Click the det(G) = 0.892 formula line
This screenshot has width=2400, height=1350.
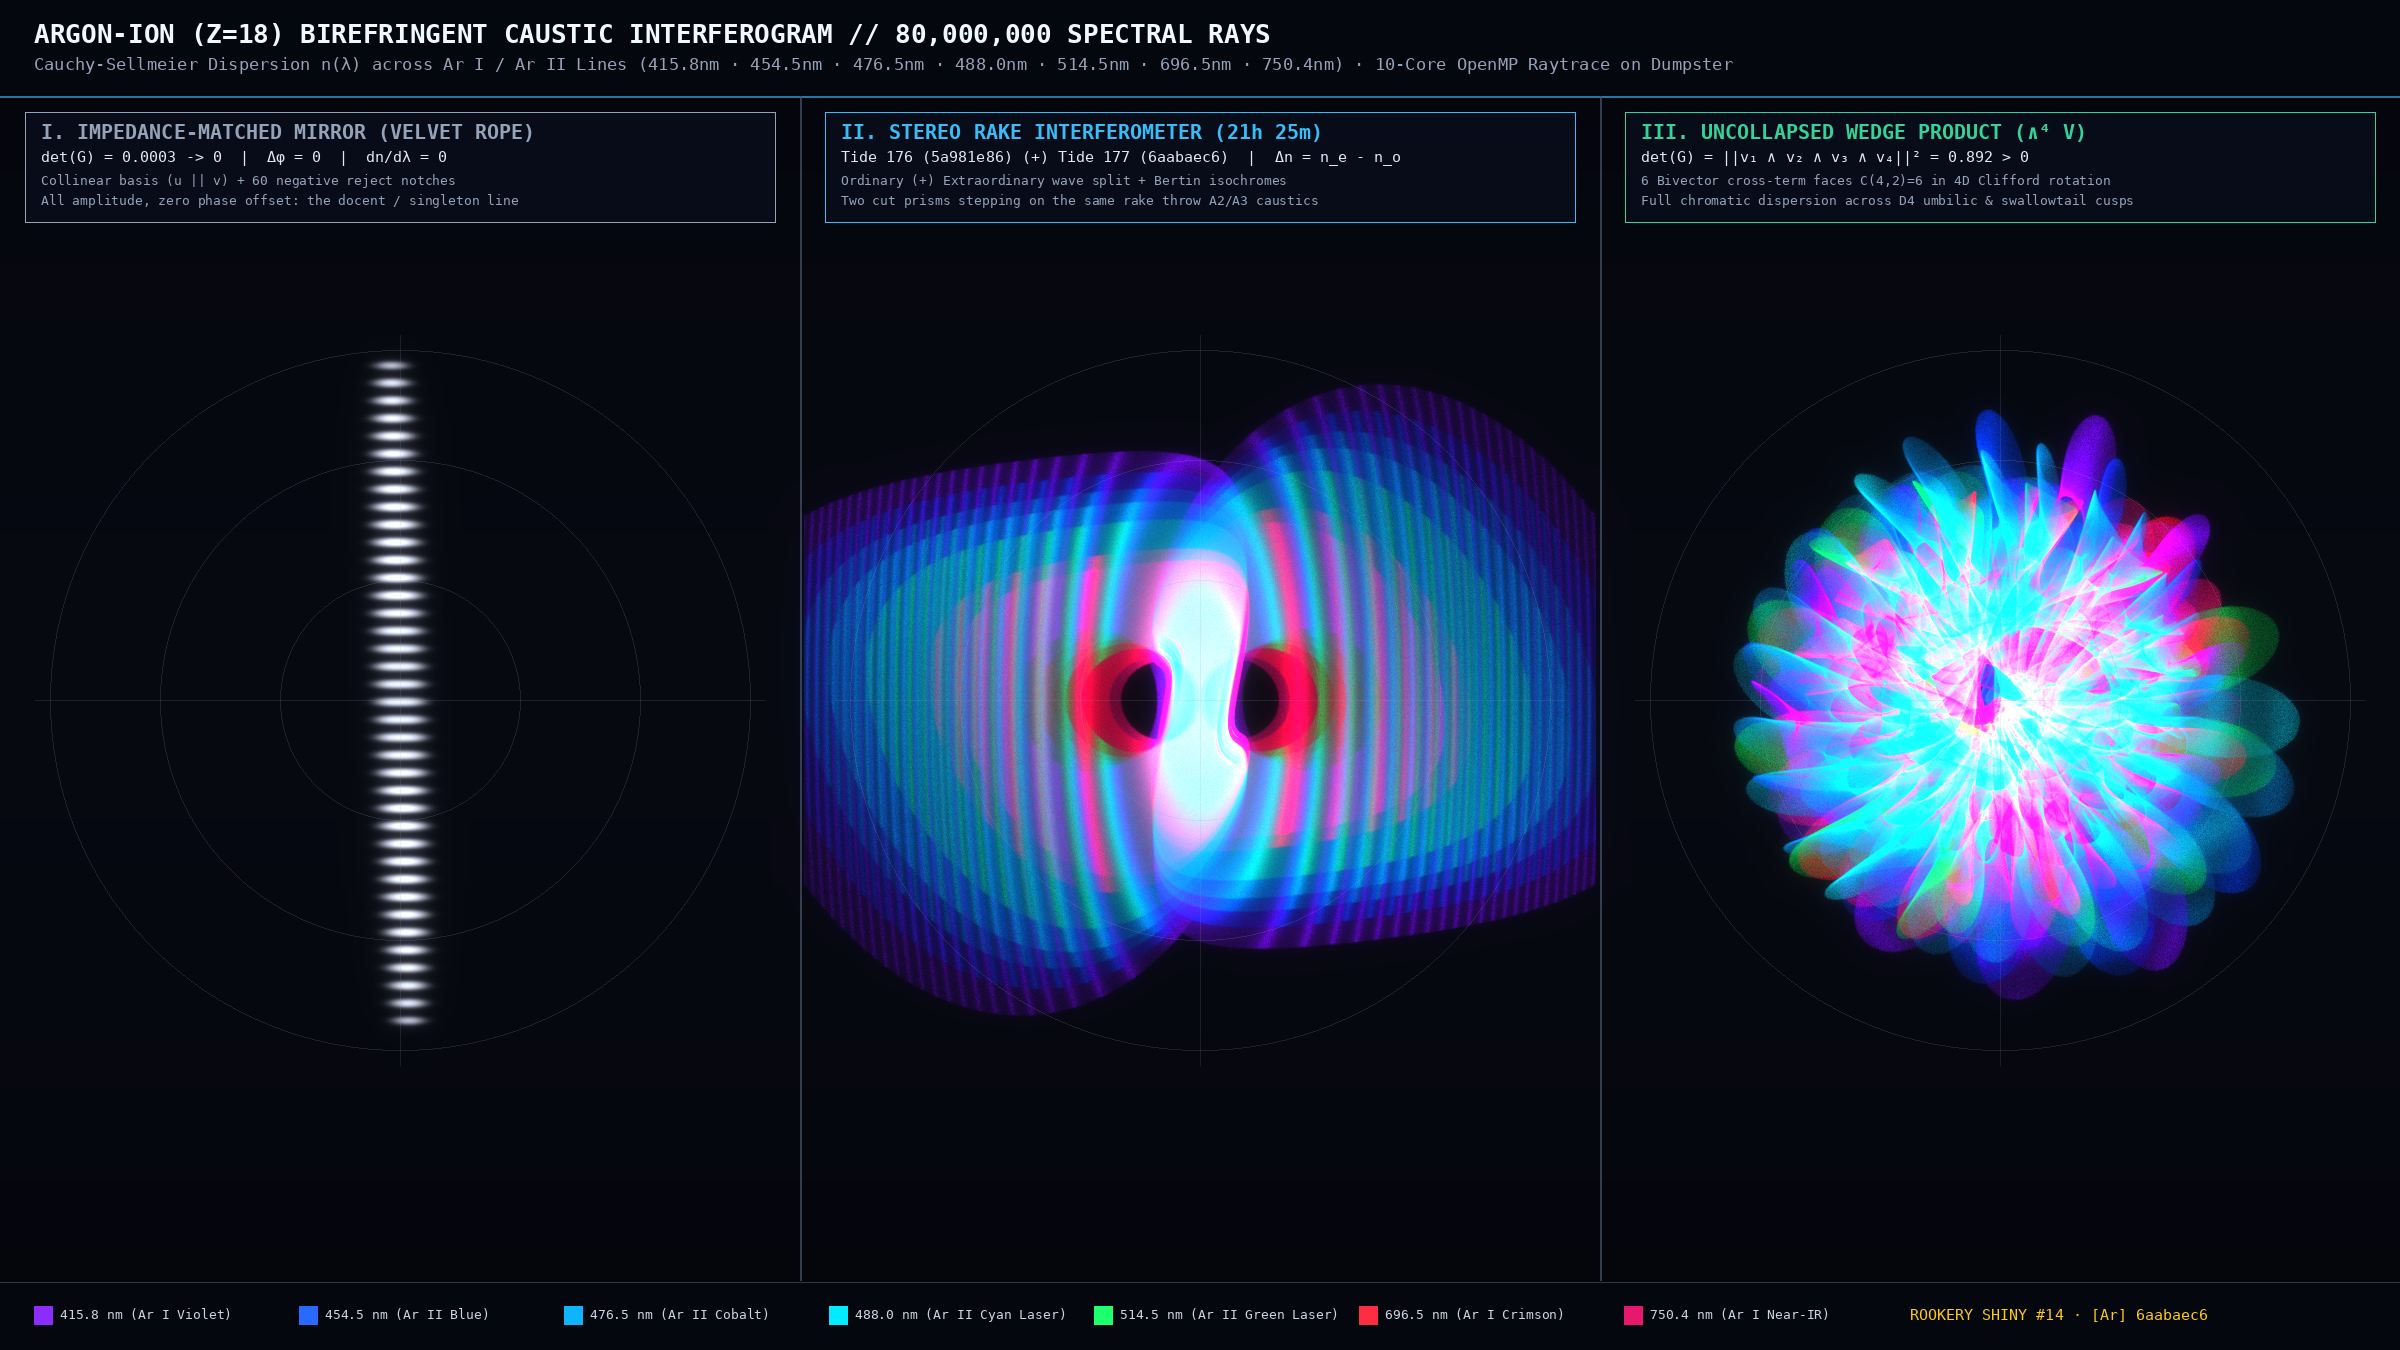[1835, 157]
